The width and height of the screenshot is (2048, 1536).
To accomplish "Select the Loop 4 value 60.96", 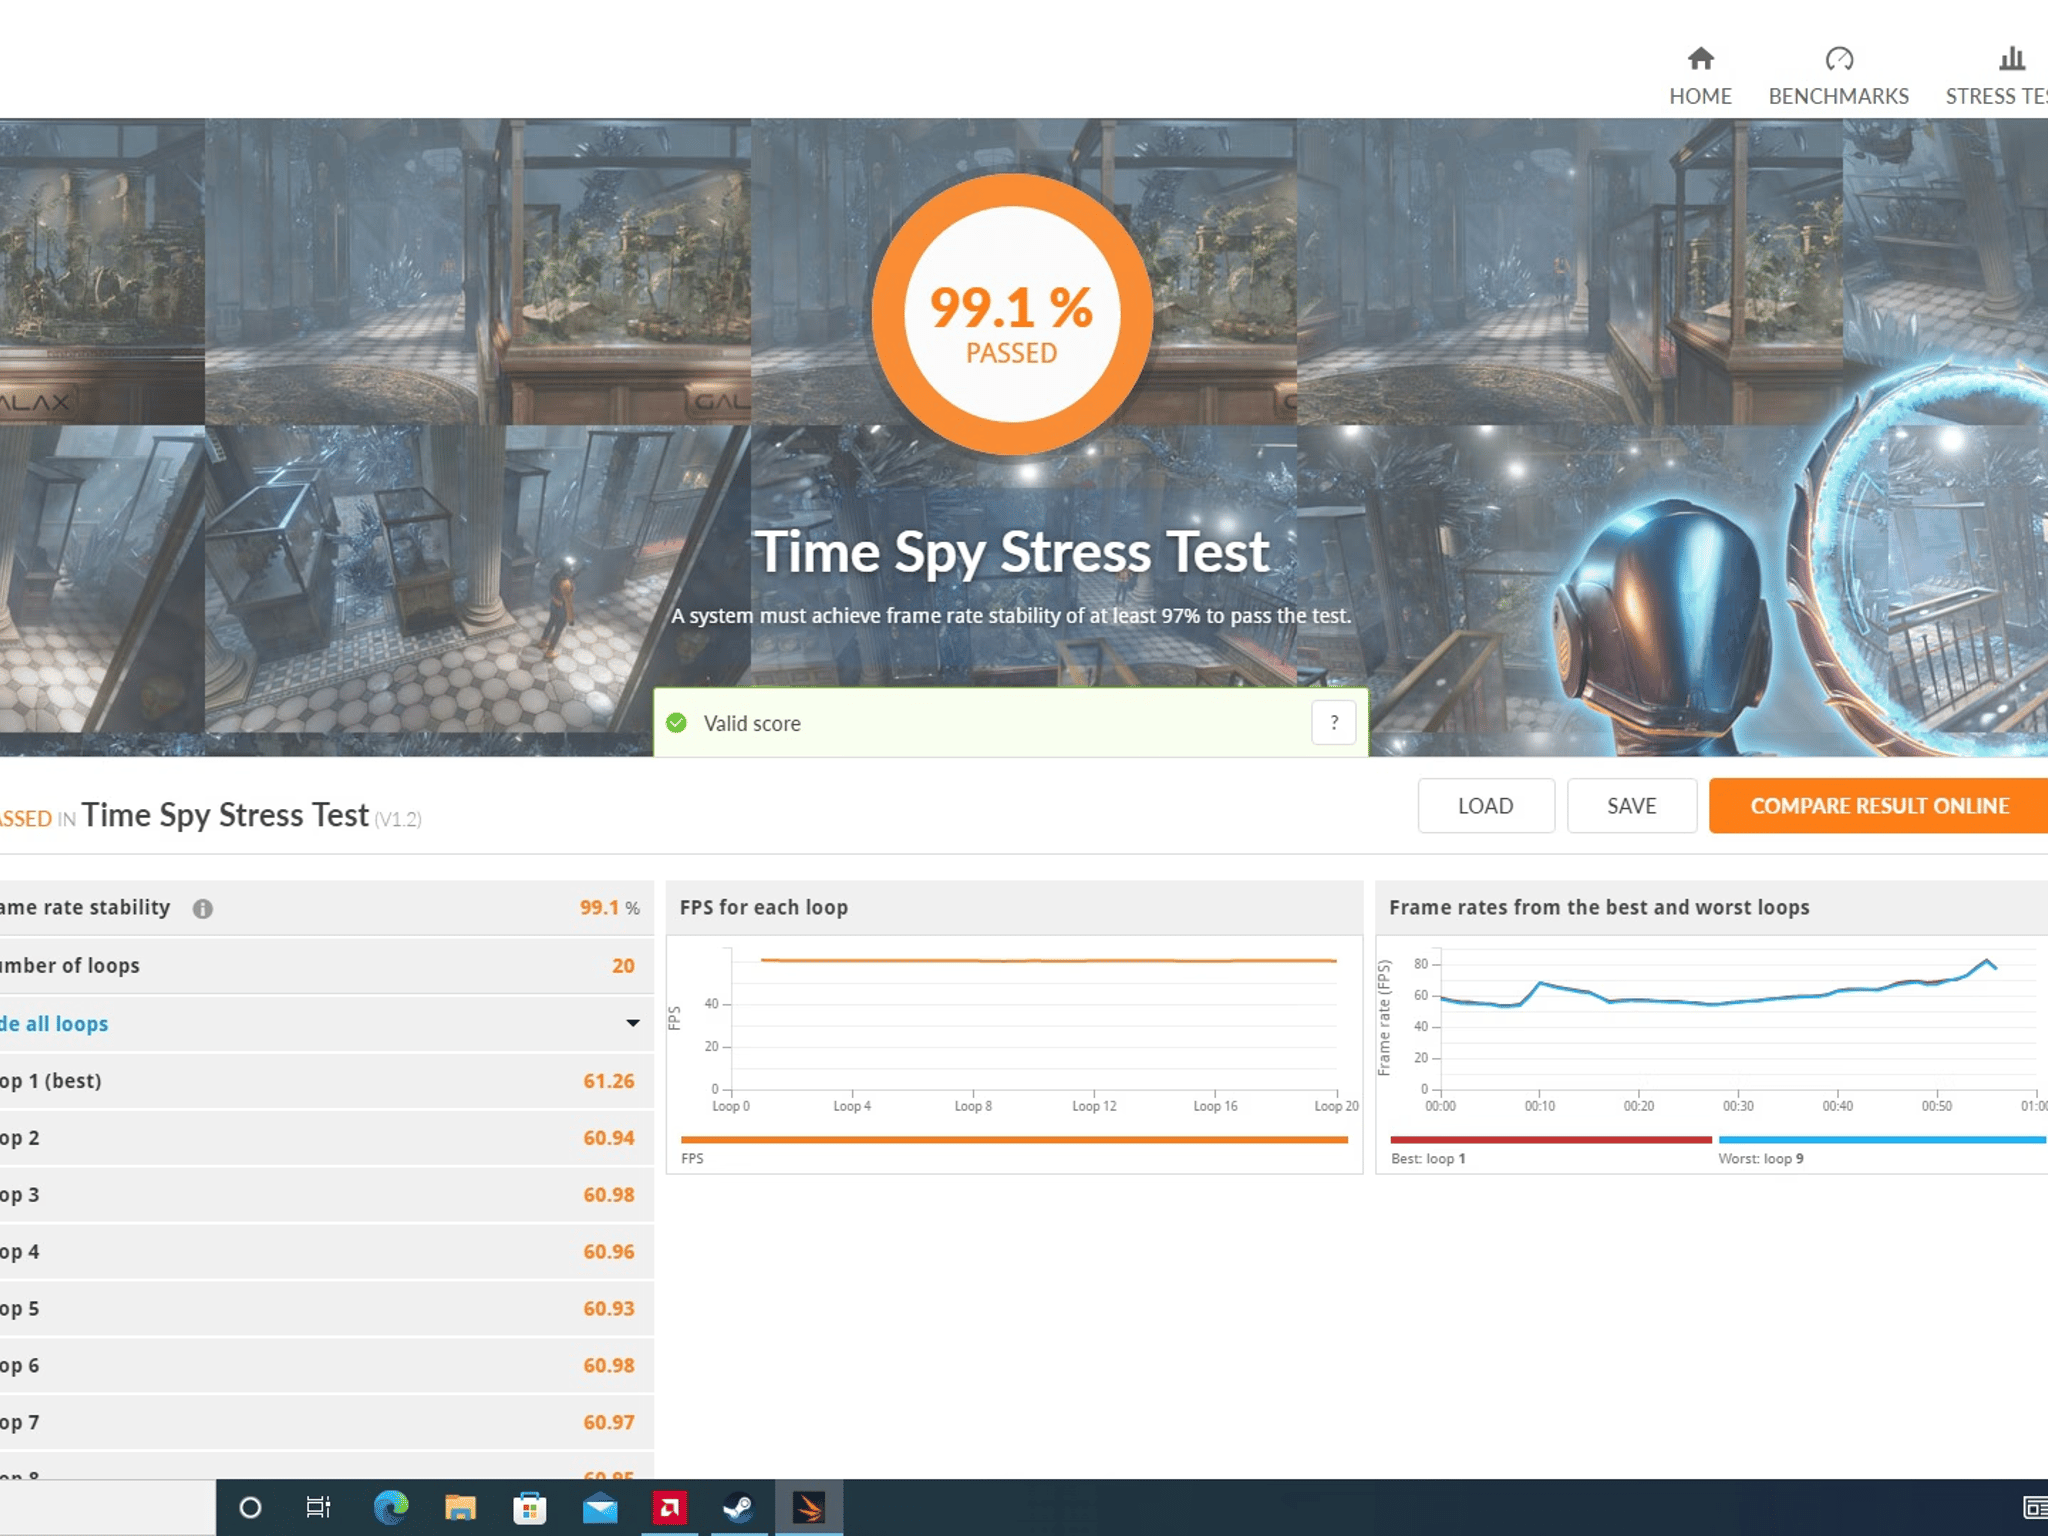I will (x=609, y=1252).
